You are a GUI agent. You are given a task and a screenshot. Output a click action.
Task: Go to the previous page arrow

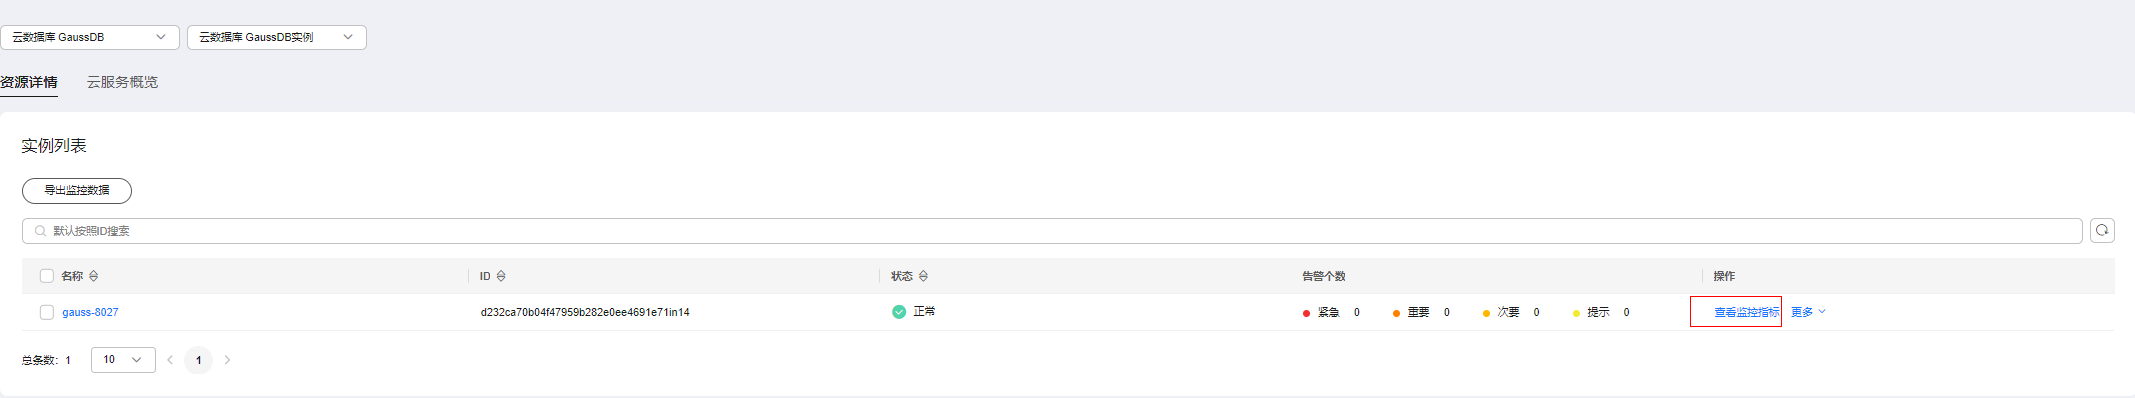(x=170, y=360)
